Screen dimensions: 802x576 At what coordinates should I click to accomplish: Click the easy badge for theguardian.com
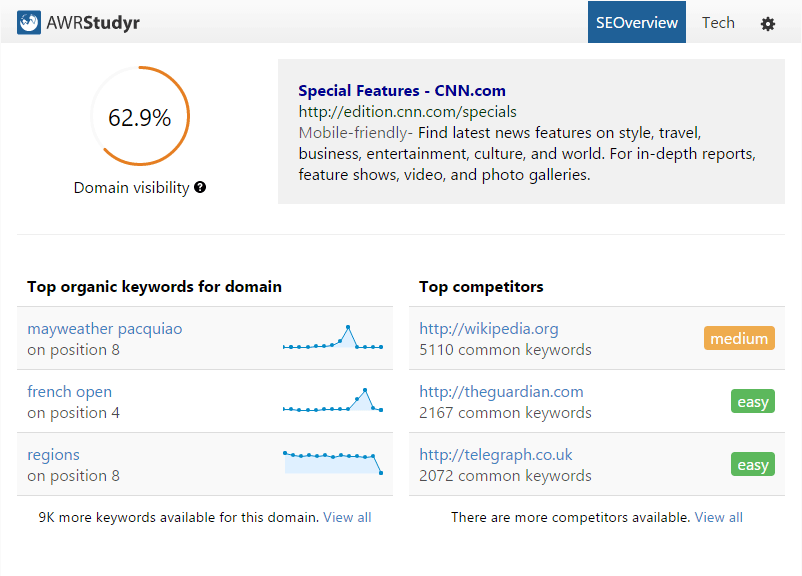(752, 401)
